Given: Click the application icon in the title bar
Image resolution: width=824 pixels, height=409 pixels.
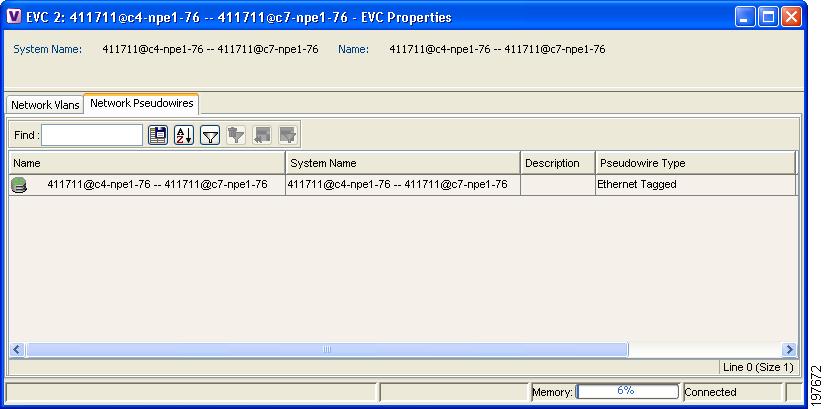Looking at the screenshot, I should 14,17.
